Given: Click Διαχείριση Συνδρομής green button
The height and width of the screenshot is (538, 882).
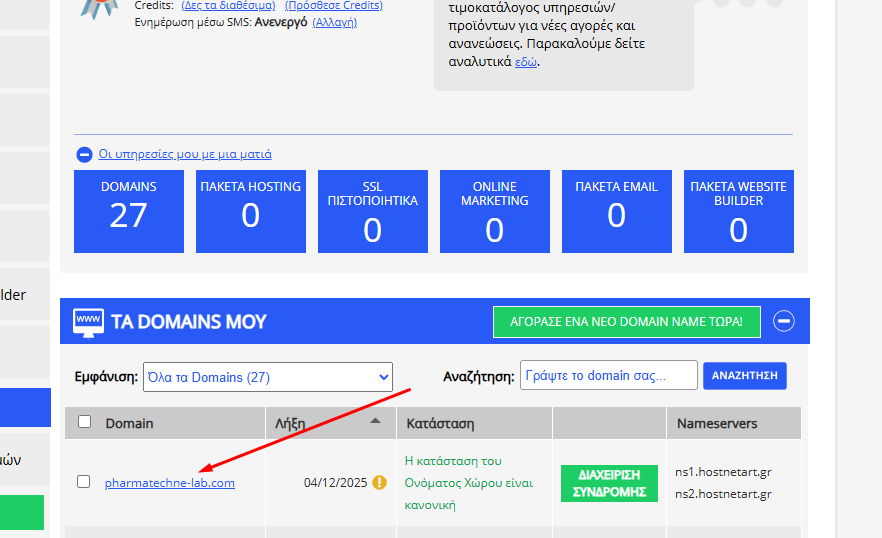Looking at the screenshot, I should pyautogui.click(x=609, y=482).
